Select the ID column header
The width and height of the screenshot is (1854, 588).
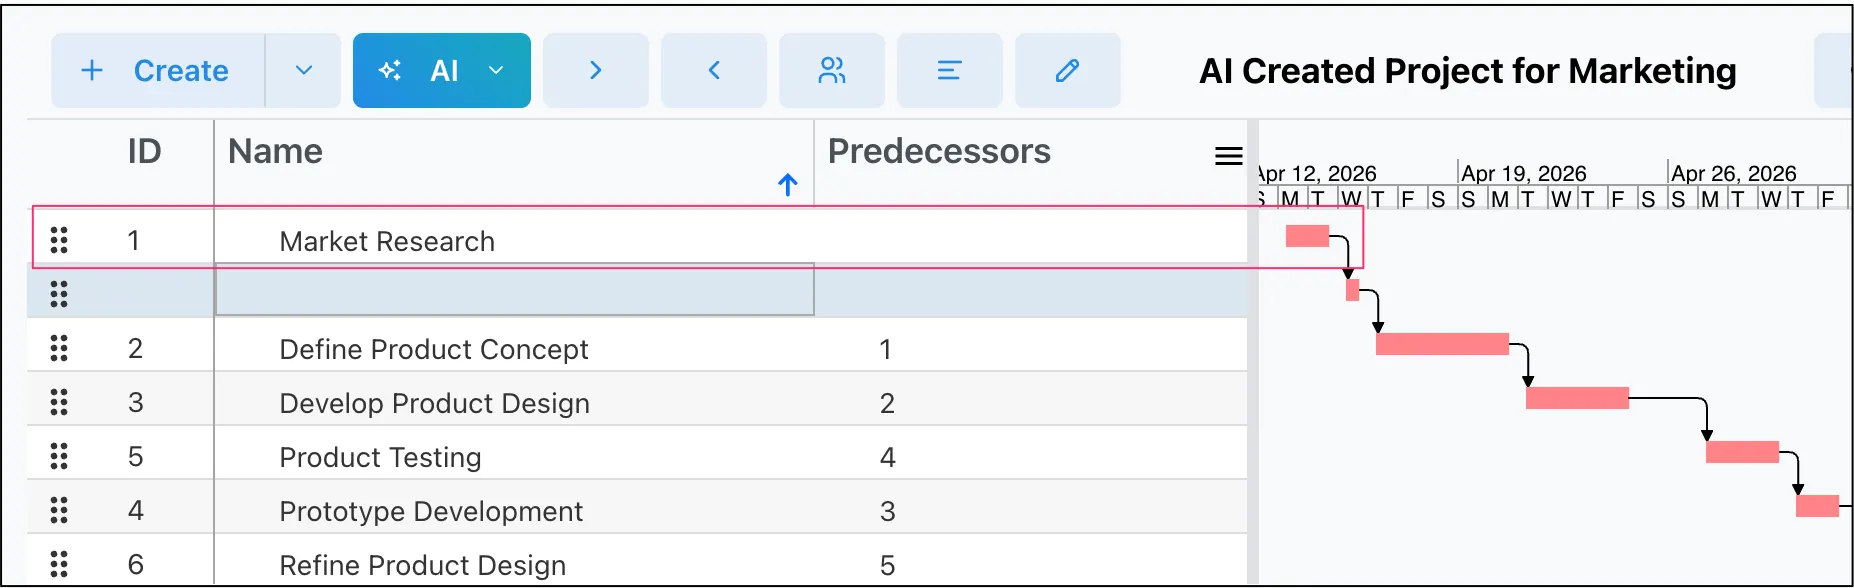(x=144, y=151)
